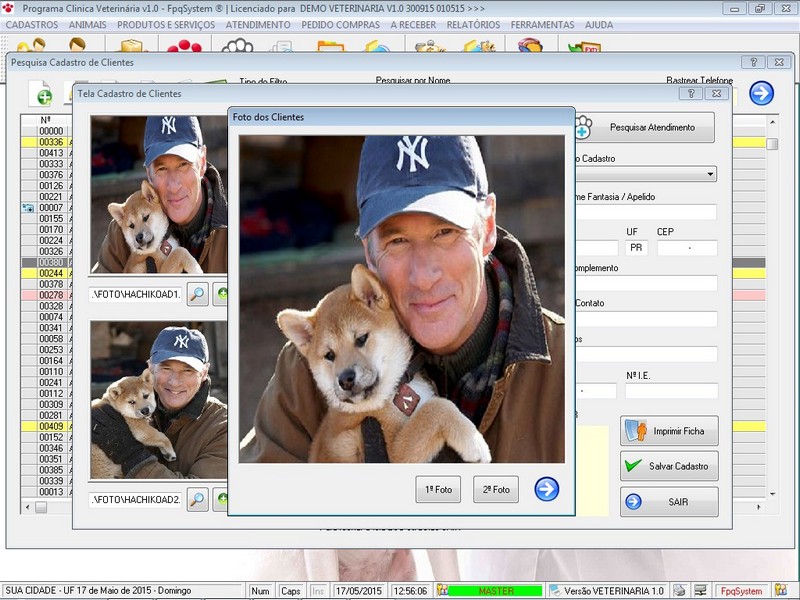Image resolution: width=800 pixels, height=600 pixels.
Task: Click Salvar Cadastro button
Action: [669, 466]
